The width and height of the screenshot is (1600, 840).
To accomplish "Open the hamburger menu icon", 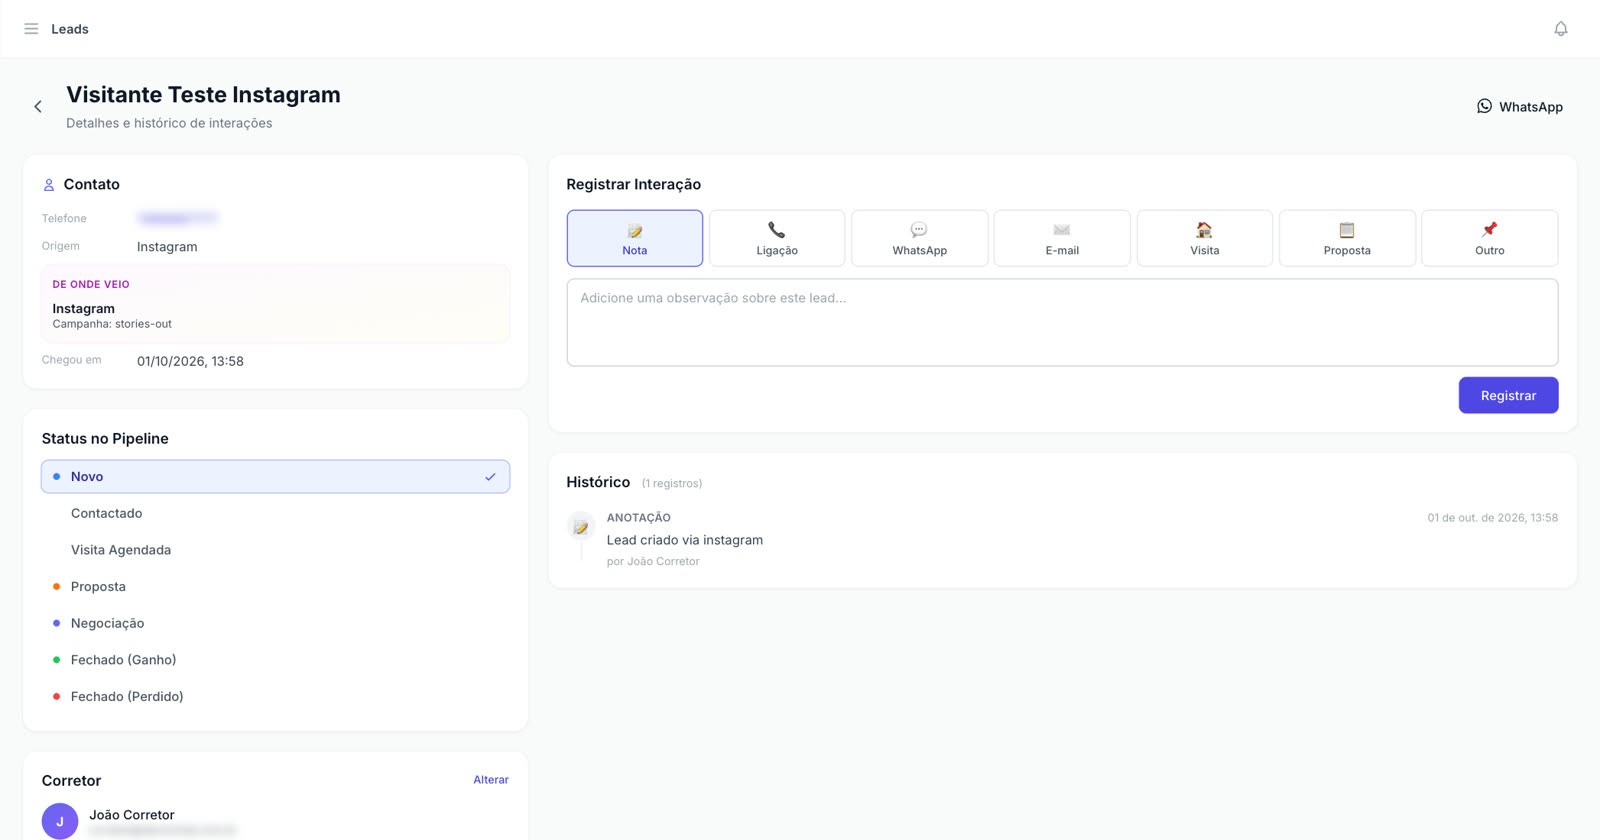I will [31, 29].
